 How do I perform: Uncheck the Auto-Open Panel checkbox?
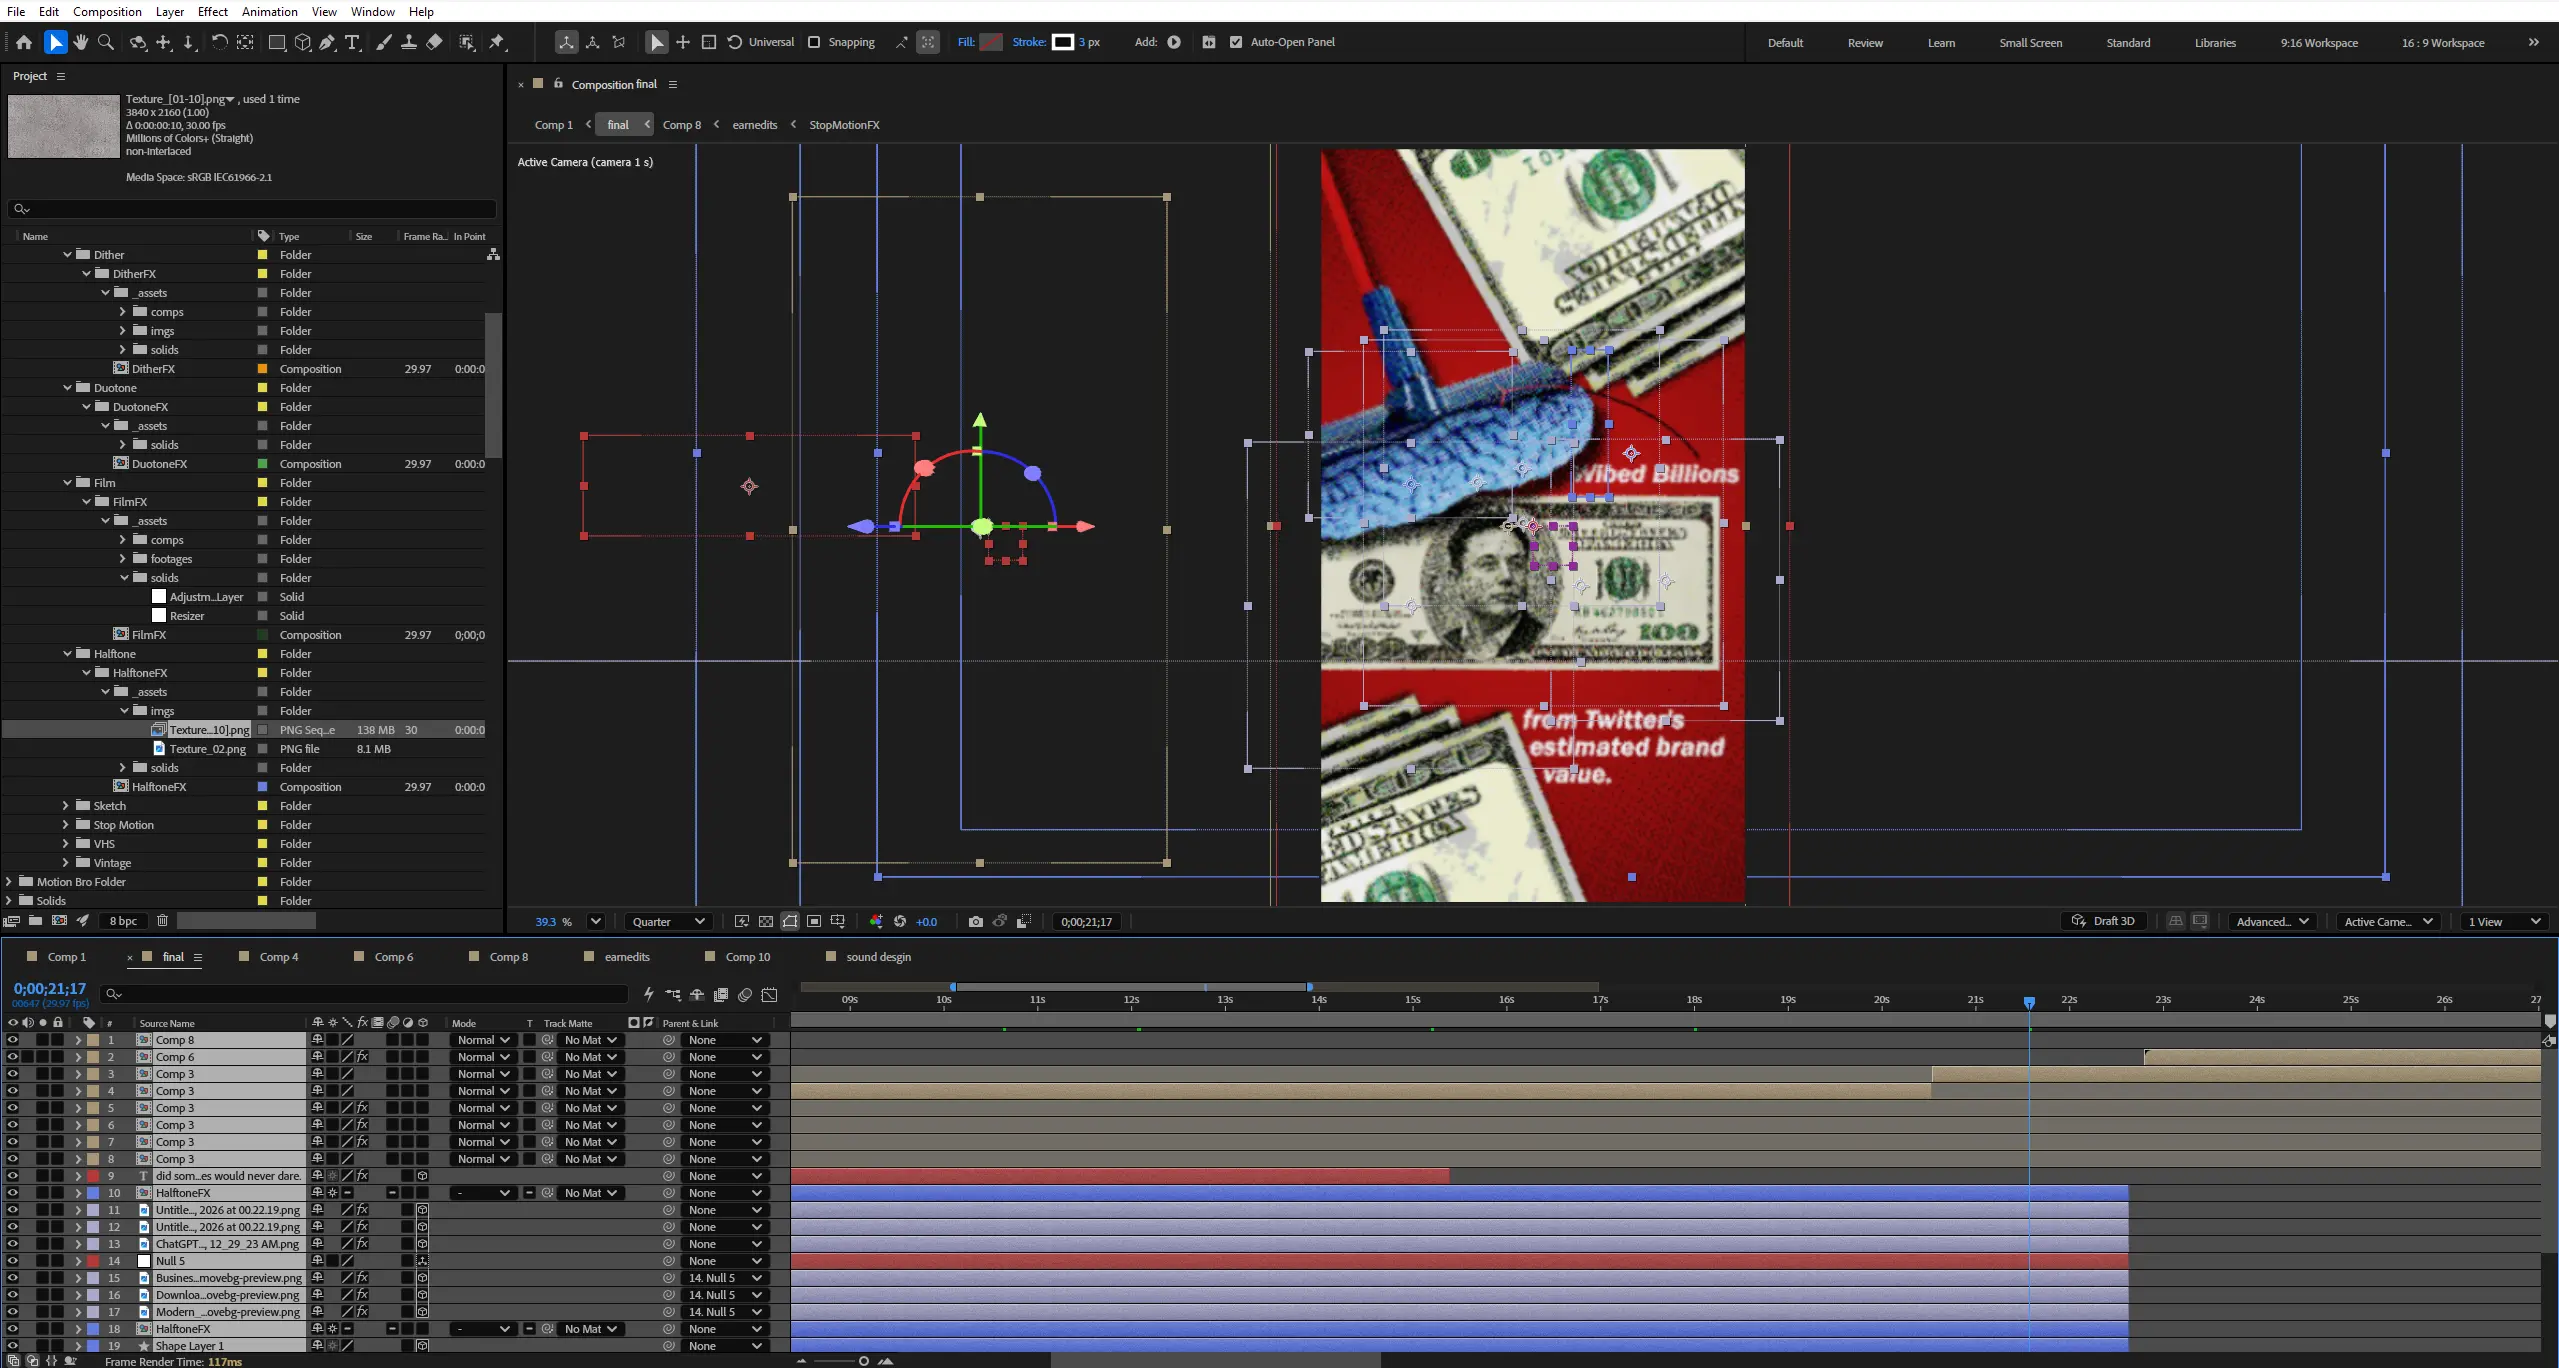click(1236, 42)
